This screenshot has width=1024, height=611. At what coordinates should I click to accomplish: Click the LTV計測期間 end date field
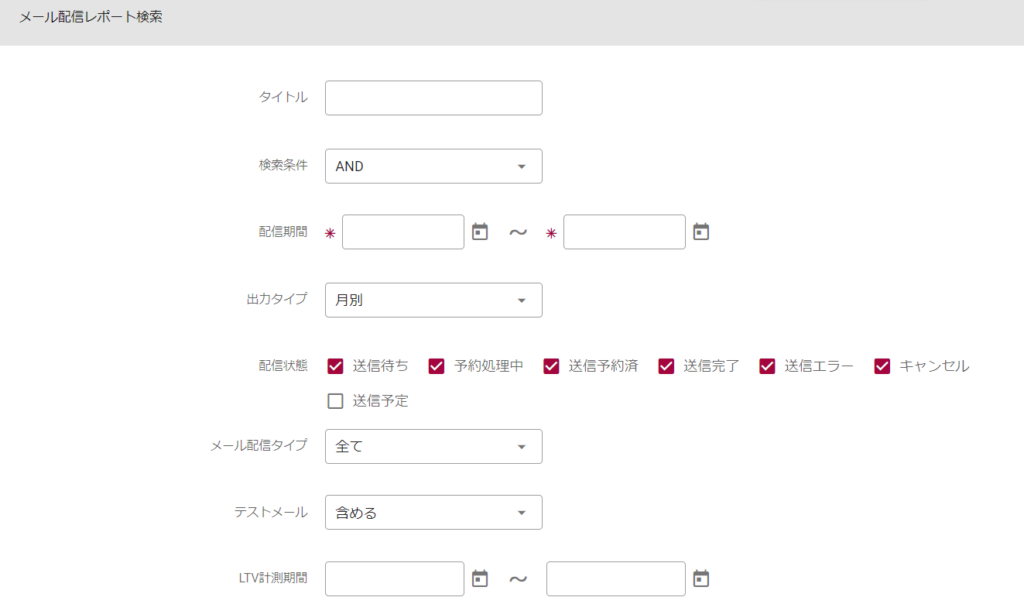click(615, 578)
